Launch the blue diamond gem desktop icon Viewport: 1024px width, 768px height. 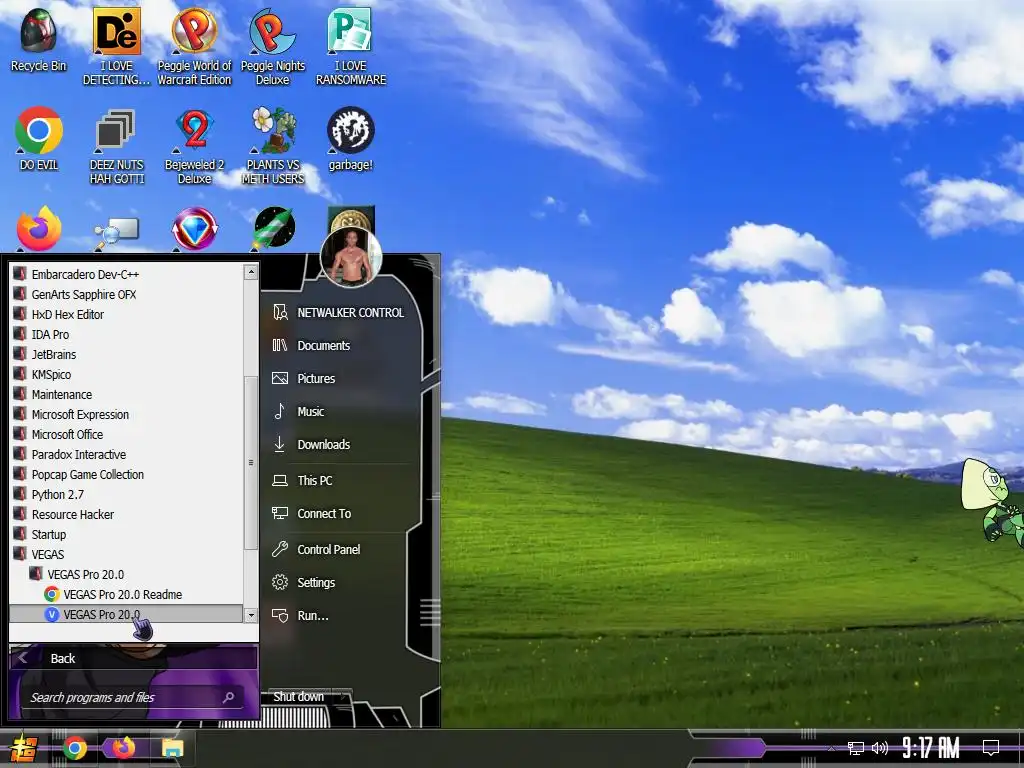(194, 229)
